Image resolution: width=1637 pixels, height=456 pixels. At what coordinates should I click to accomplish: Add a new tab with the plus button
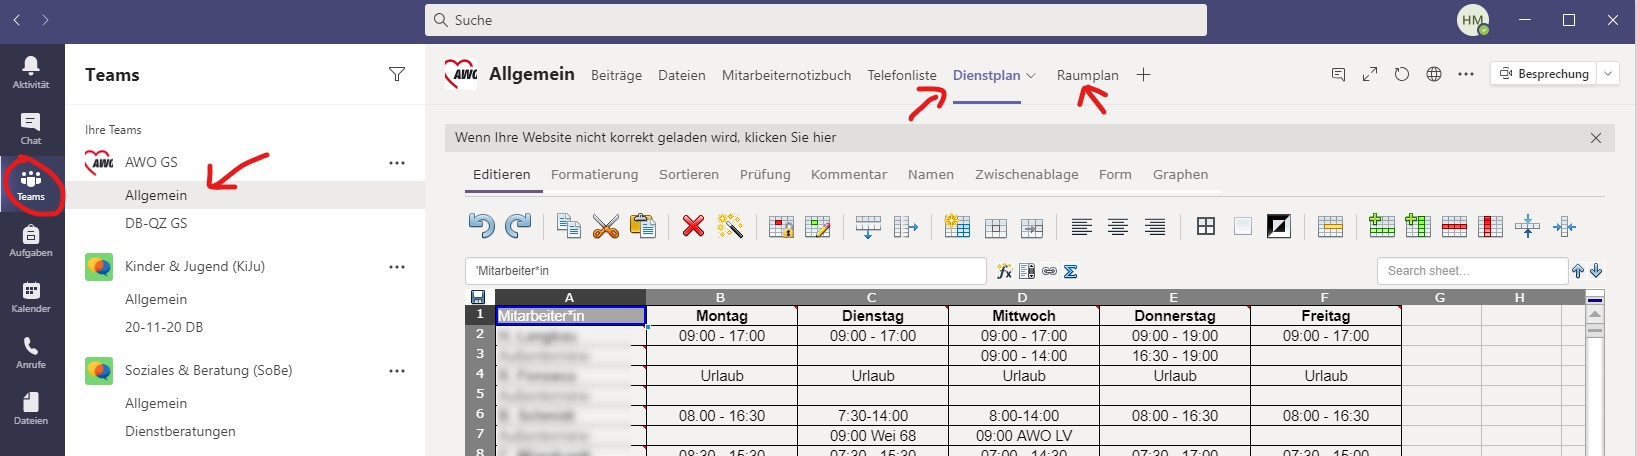click(1144, 75)
